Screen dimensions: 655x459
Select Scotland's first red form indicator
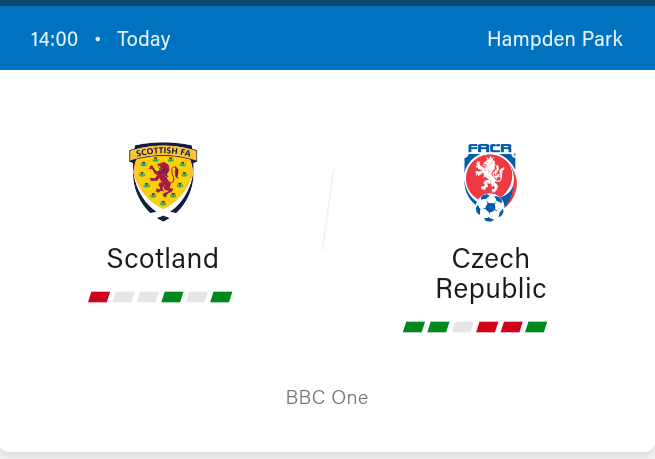point(99,297)
